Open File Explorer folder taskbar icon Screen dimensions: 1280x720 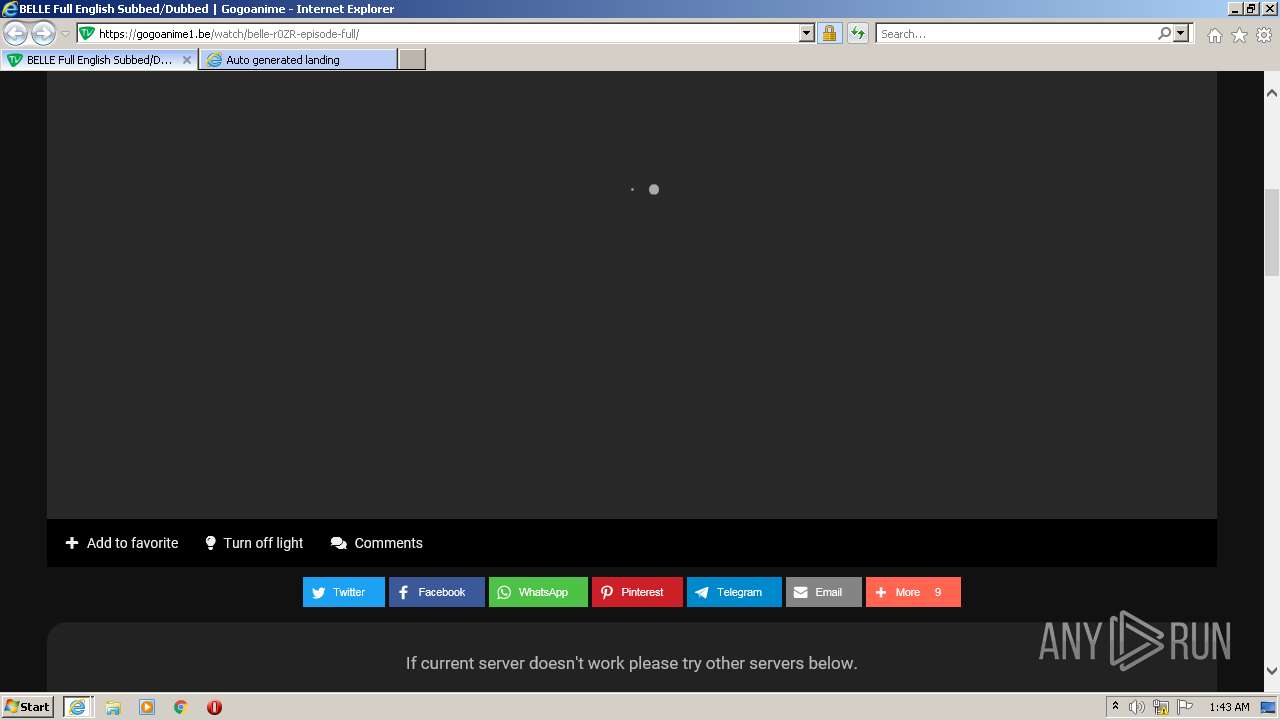tap(113, 707)
